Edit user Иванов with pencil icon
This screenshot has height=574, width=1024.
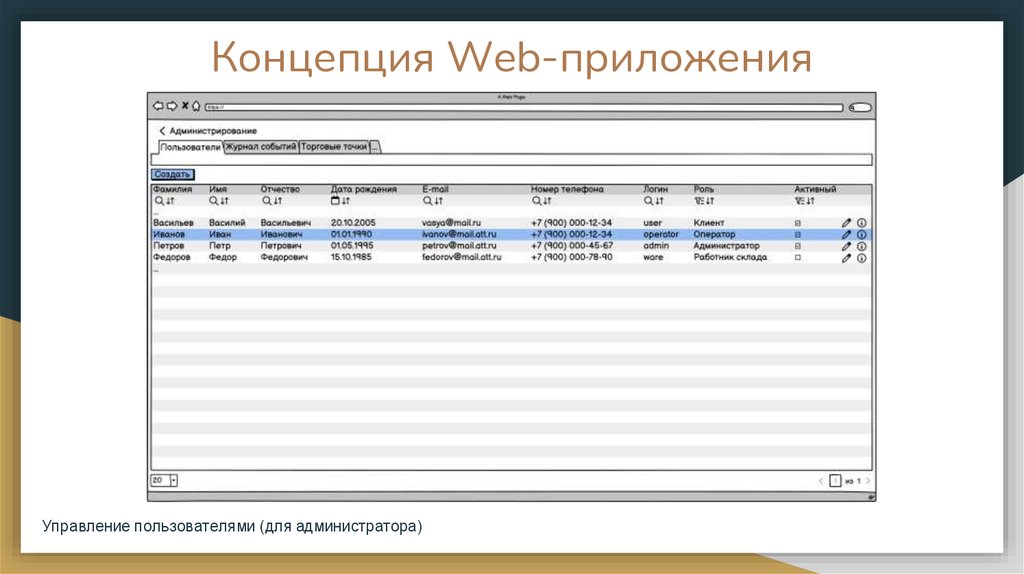pos(846,234)
